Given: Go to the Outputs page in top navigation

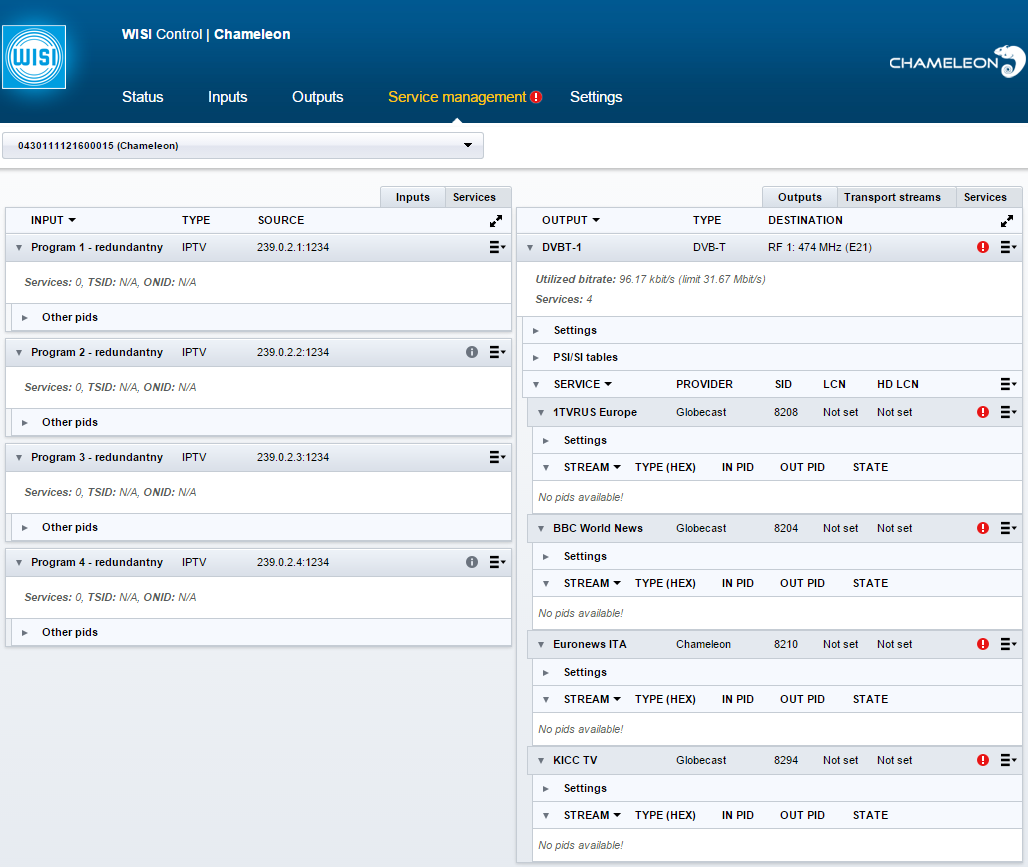Looking at the screenshot, I should click(317, 97).
